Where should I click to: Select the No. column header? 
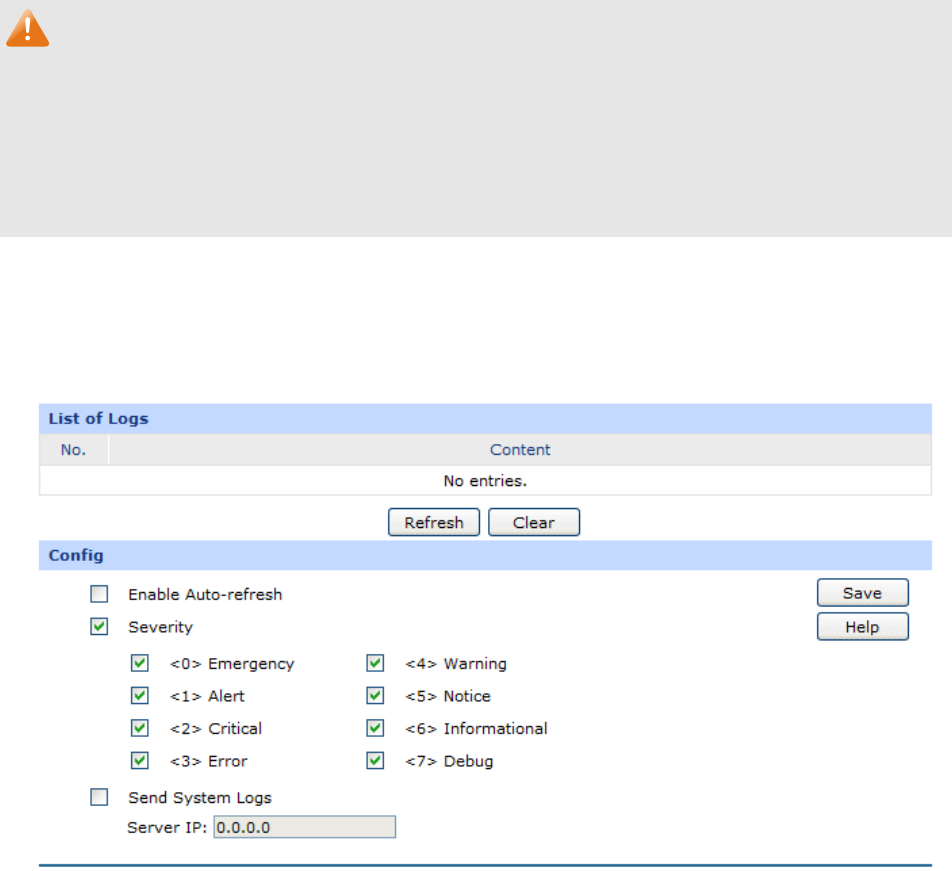coord(73,450)
